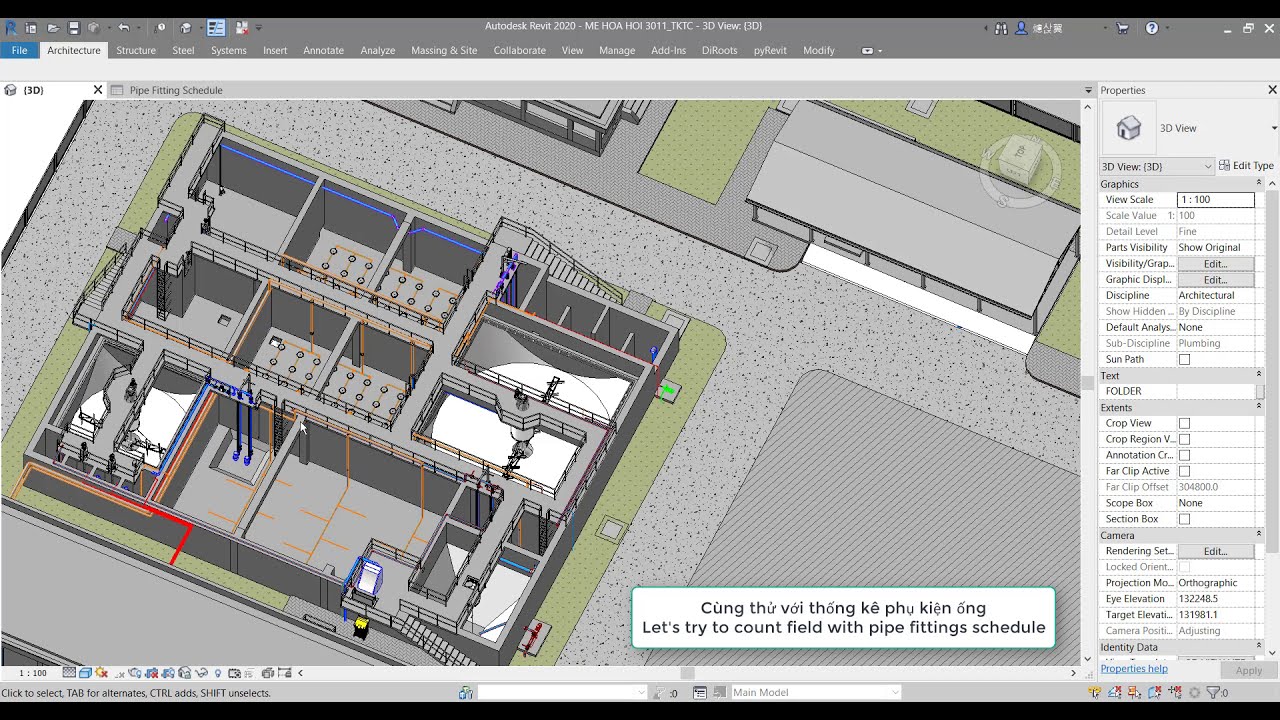Screen dimensions: 1280x720
Task: Click the Visual Style cube icon
Action: 85,673
